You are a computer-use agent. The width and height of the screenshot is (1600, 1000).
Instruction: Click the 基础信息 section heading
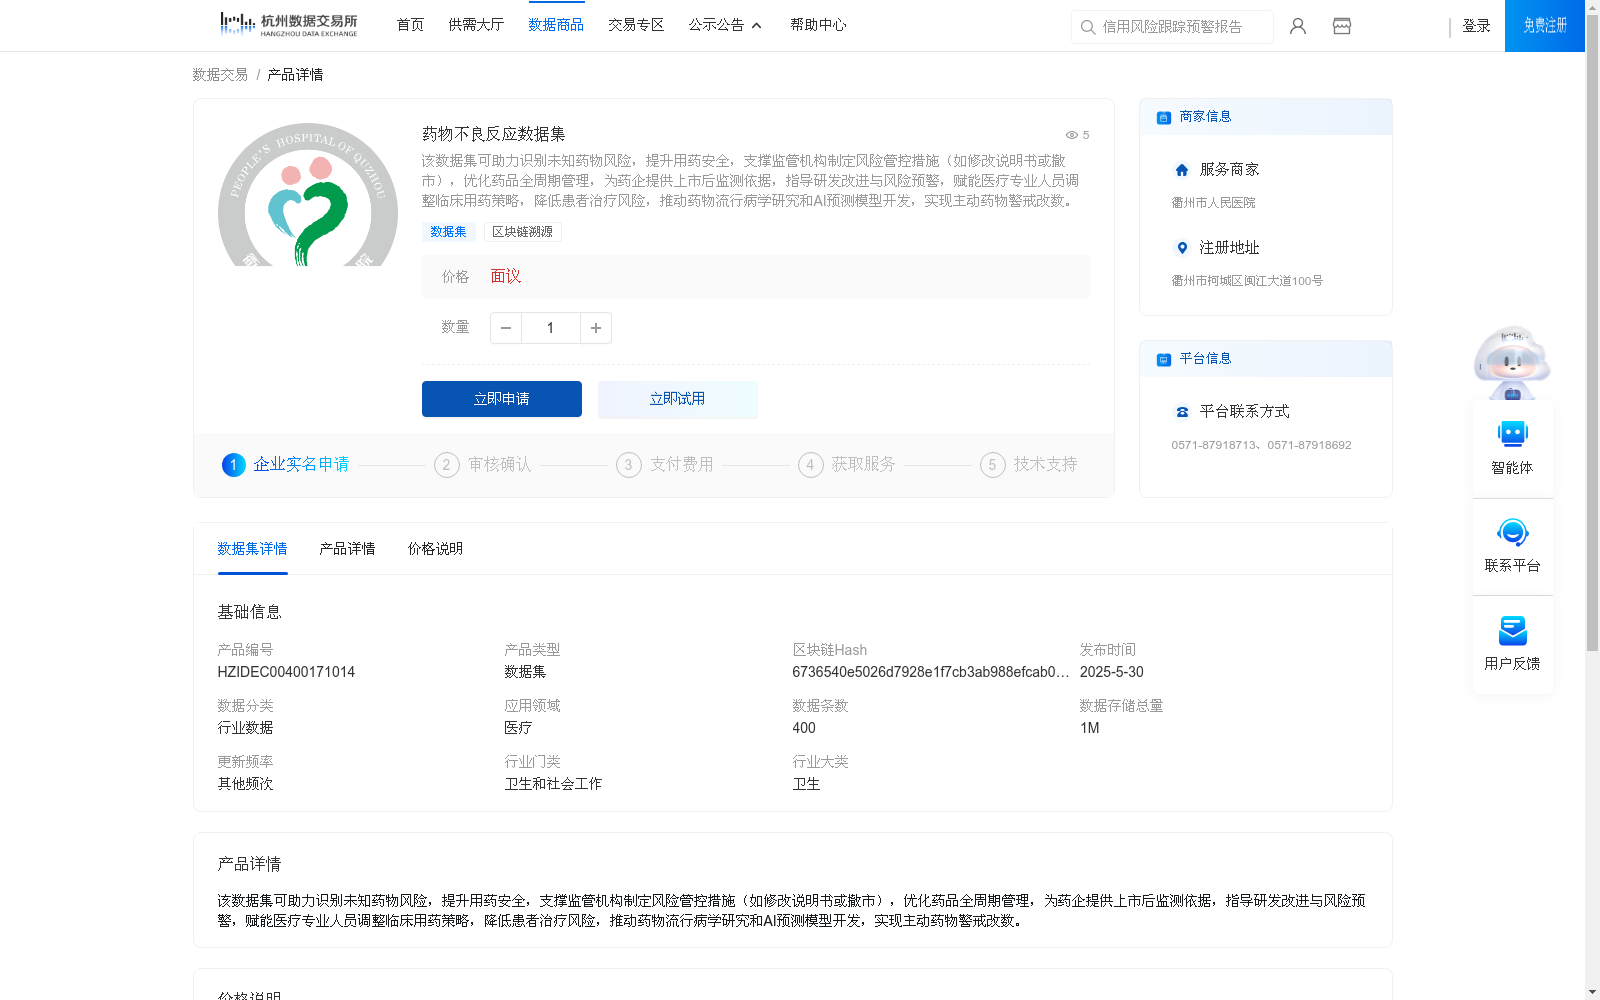pos(250,612)
